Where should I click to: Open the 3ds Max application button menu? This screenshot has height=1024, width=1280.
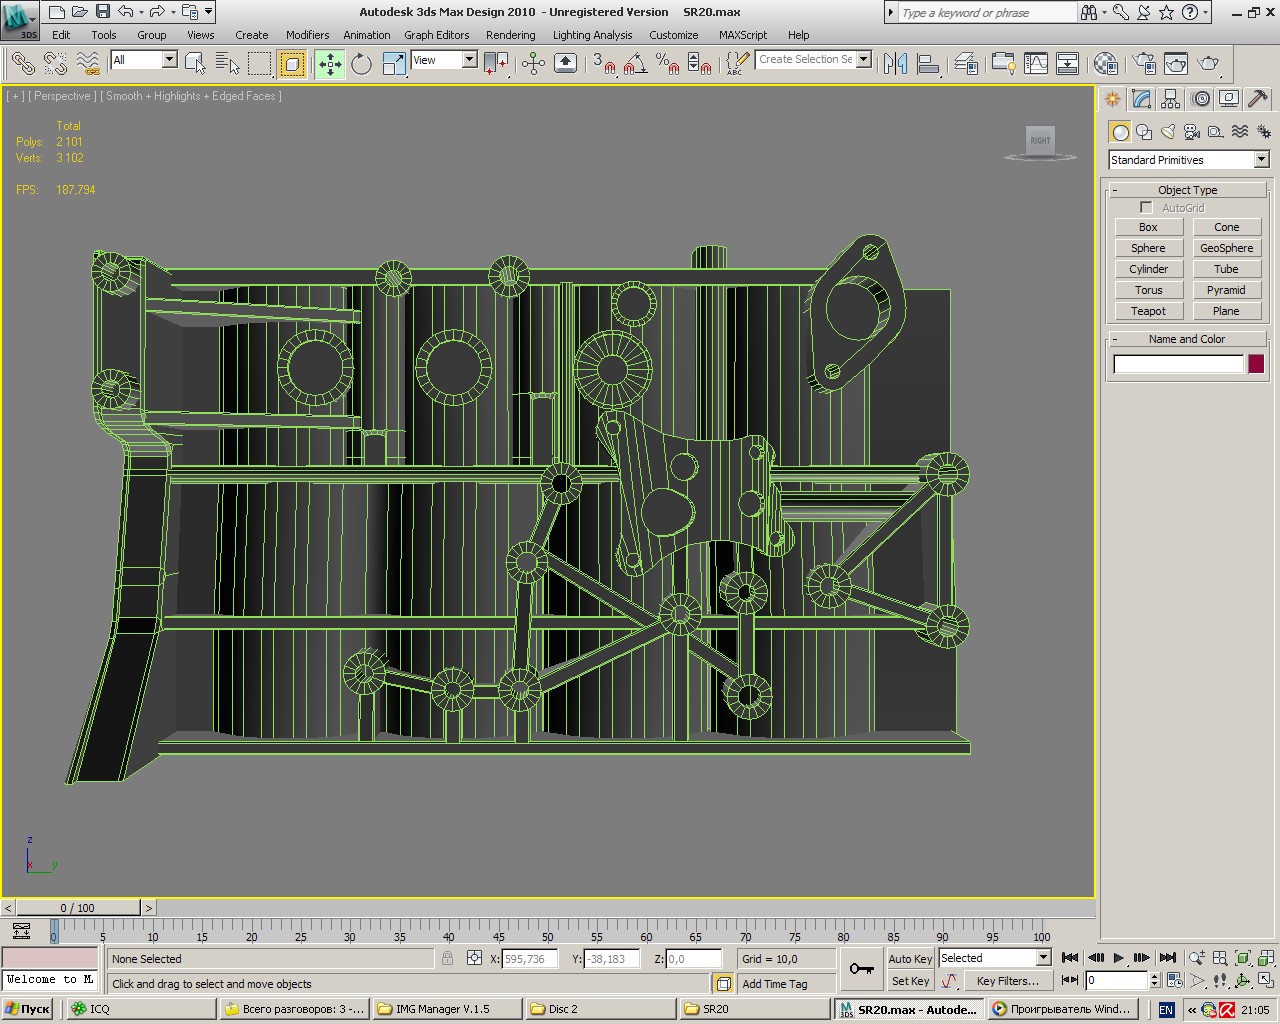coord(20,20)
